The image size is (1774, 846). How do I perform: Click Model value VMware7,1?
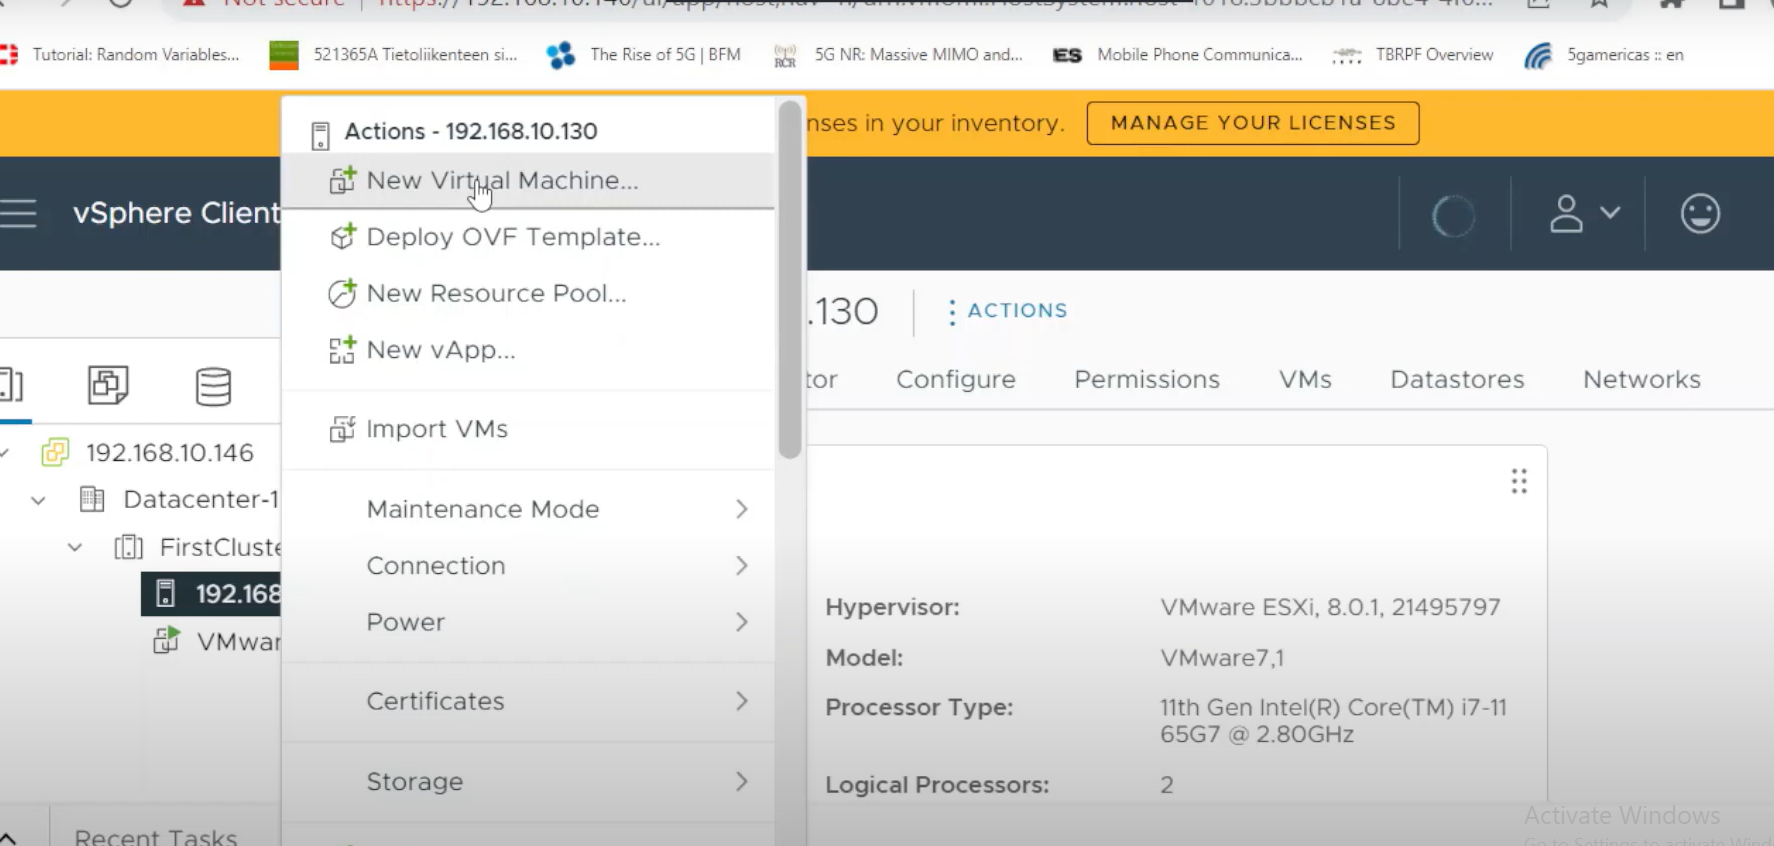coord(1222,658)
